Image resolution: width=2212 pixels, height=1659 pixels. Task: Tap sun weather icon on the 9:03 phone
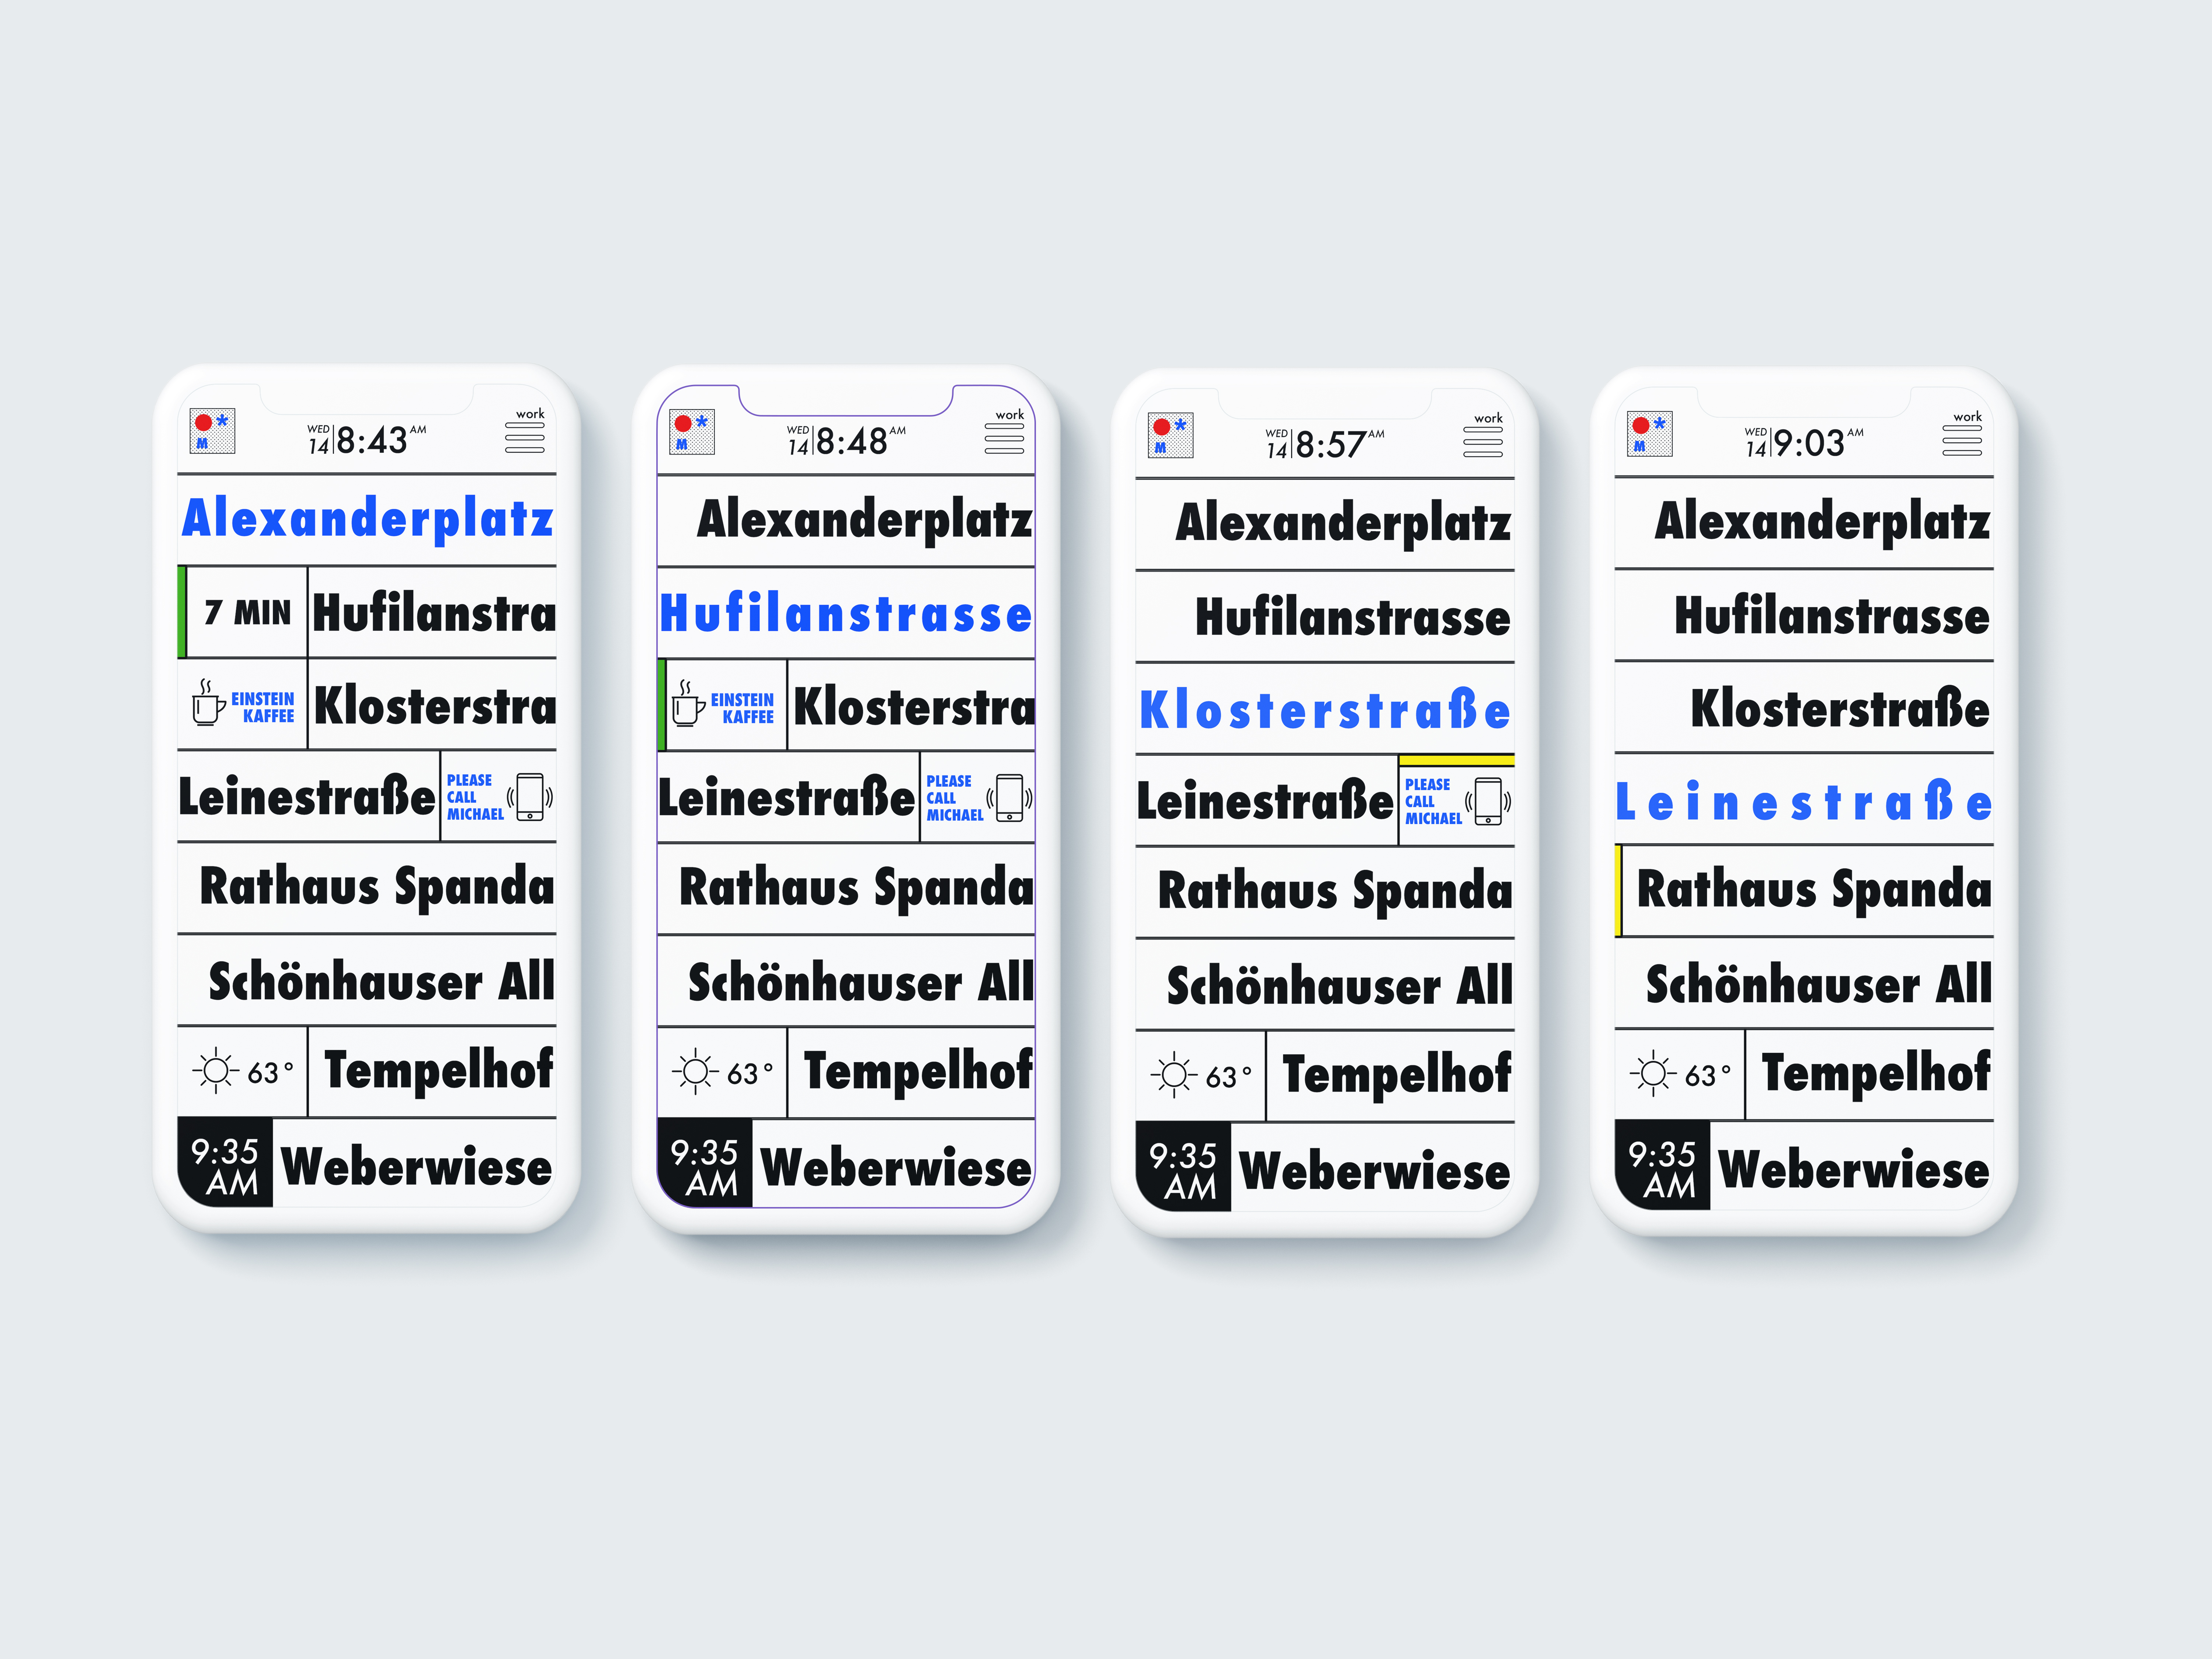coord(1653,1073)
